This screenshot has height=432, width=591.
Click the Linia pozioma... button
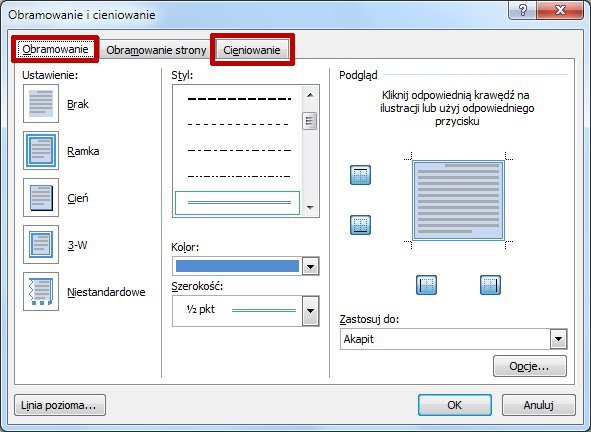pyautogui.click(x=60, y=405)
